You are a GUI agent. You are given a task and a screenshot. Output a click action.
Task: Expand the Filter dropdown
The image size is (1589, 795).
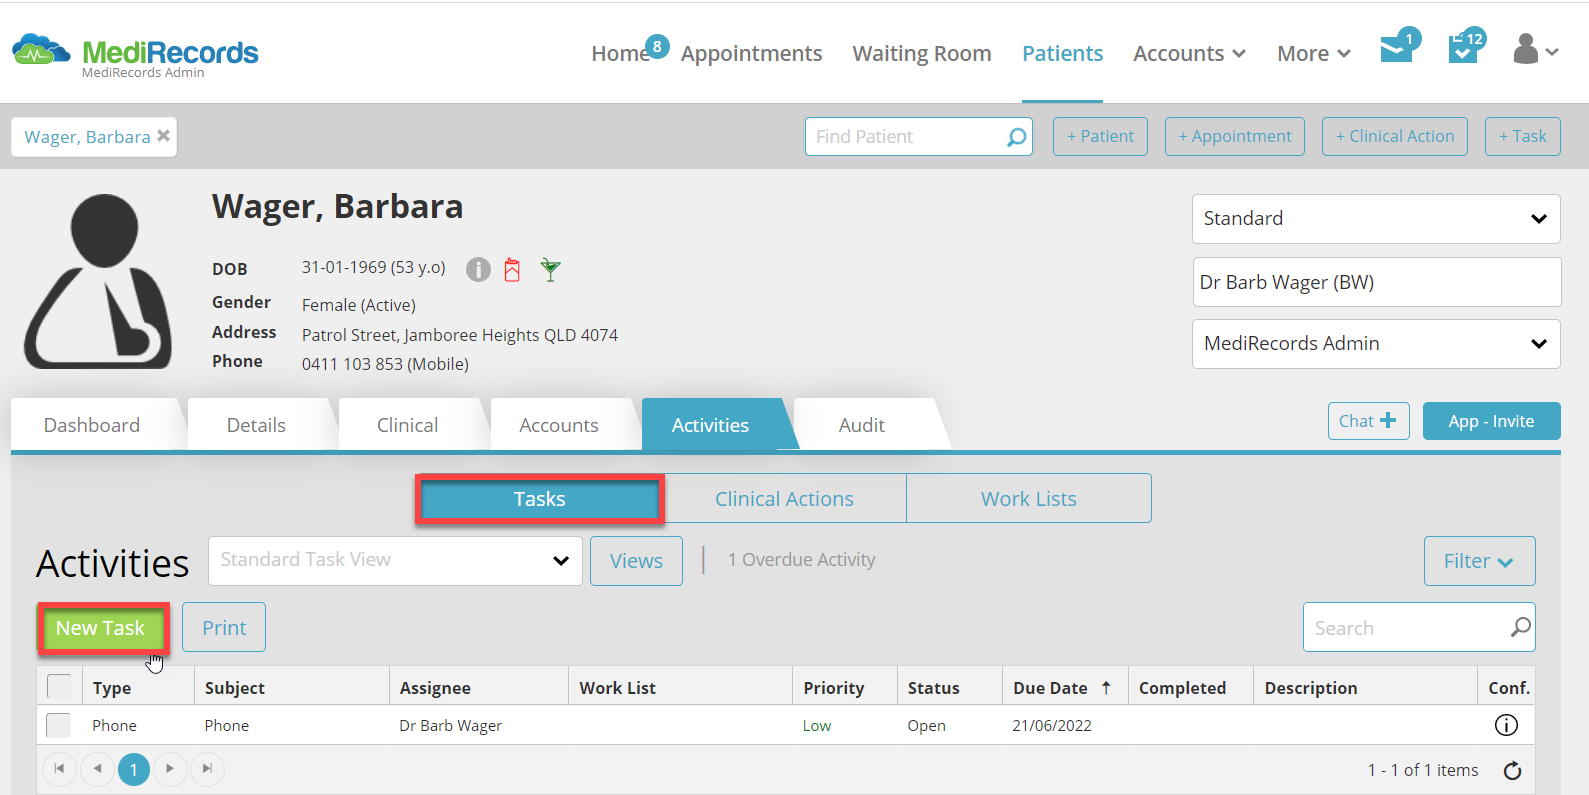[x=1479, y=561]
